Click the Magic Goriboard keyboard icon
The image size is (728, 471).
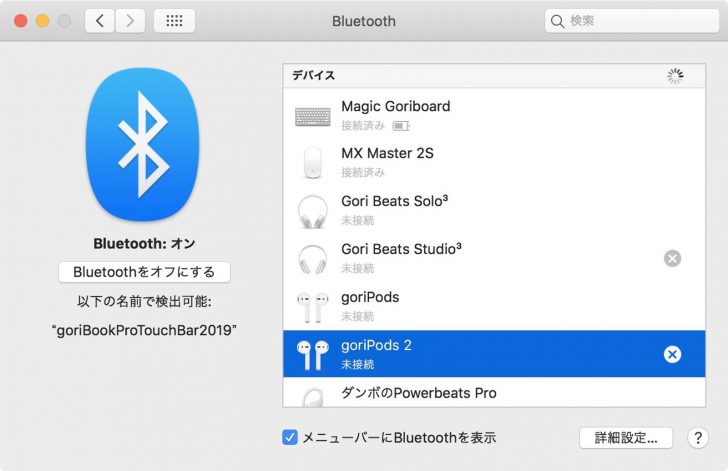[x=312, y=116]
